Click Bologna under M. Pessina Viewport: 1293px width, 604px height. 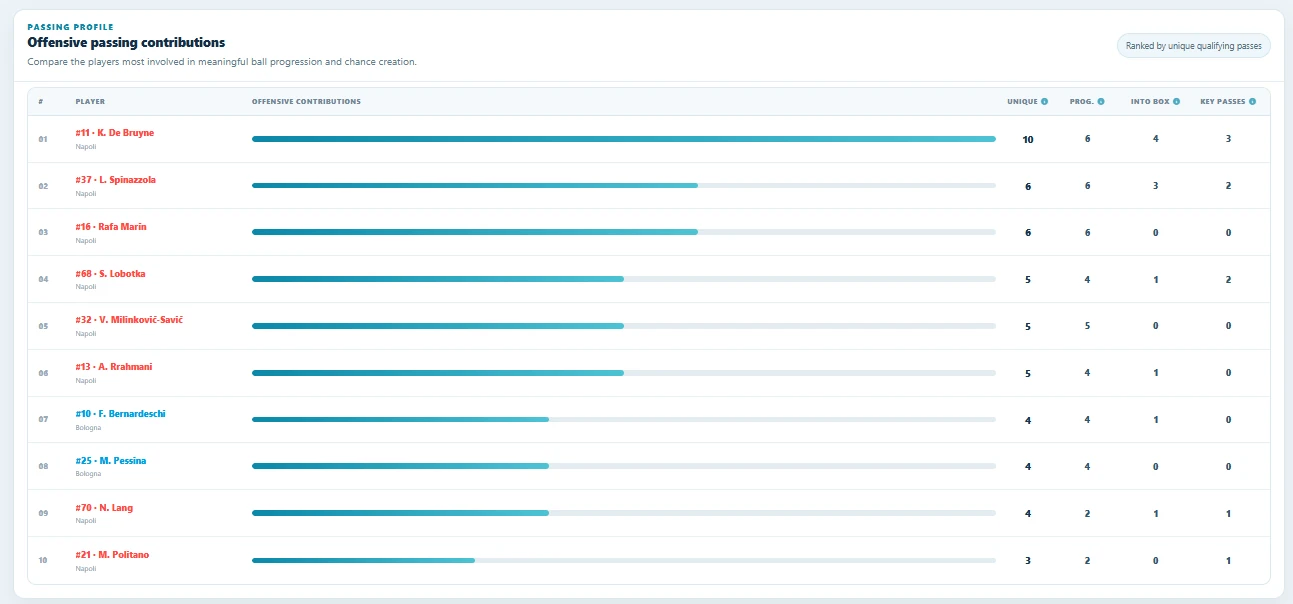tap(88, 474)
